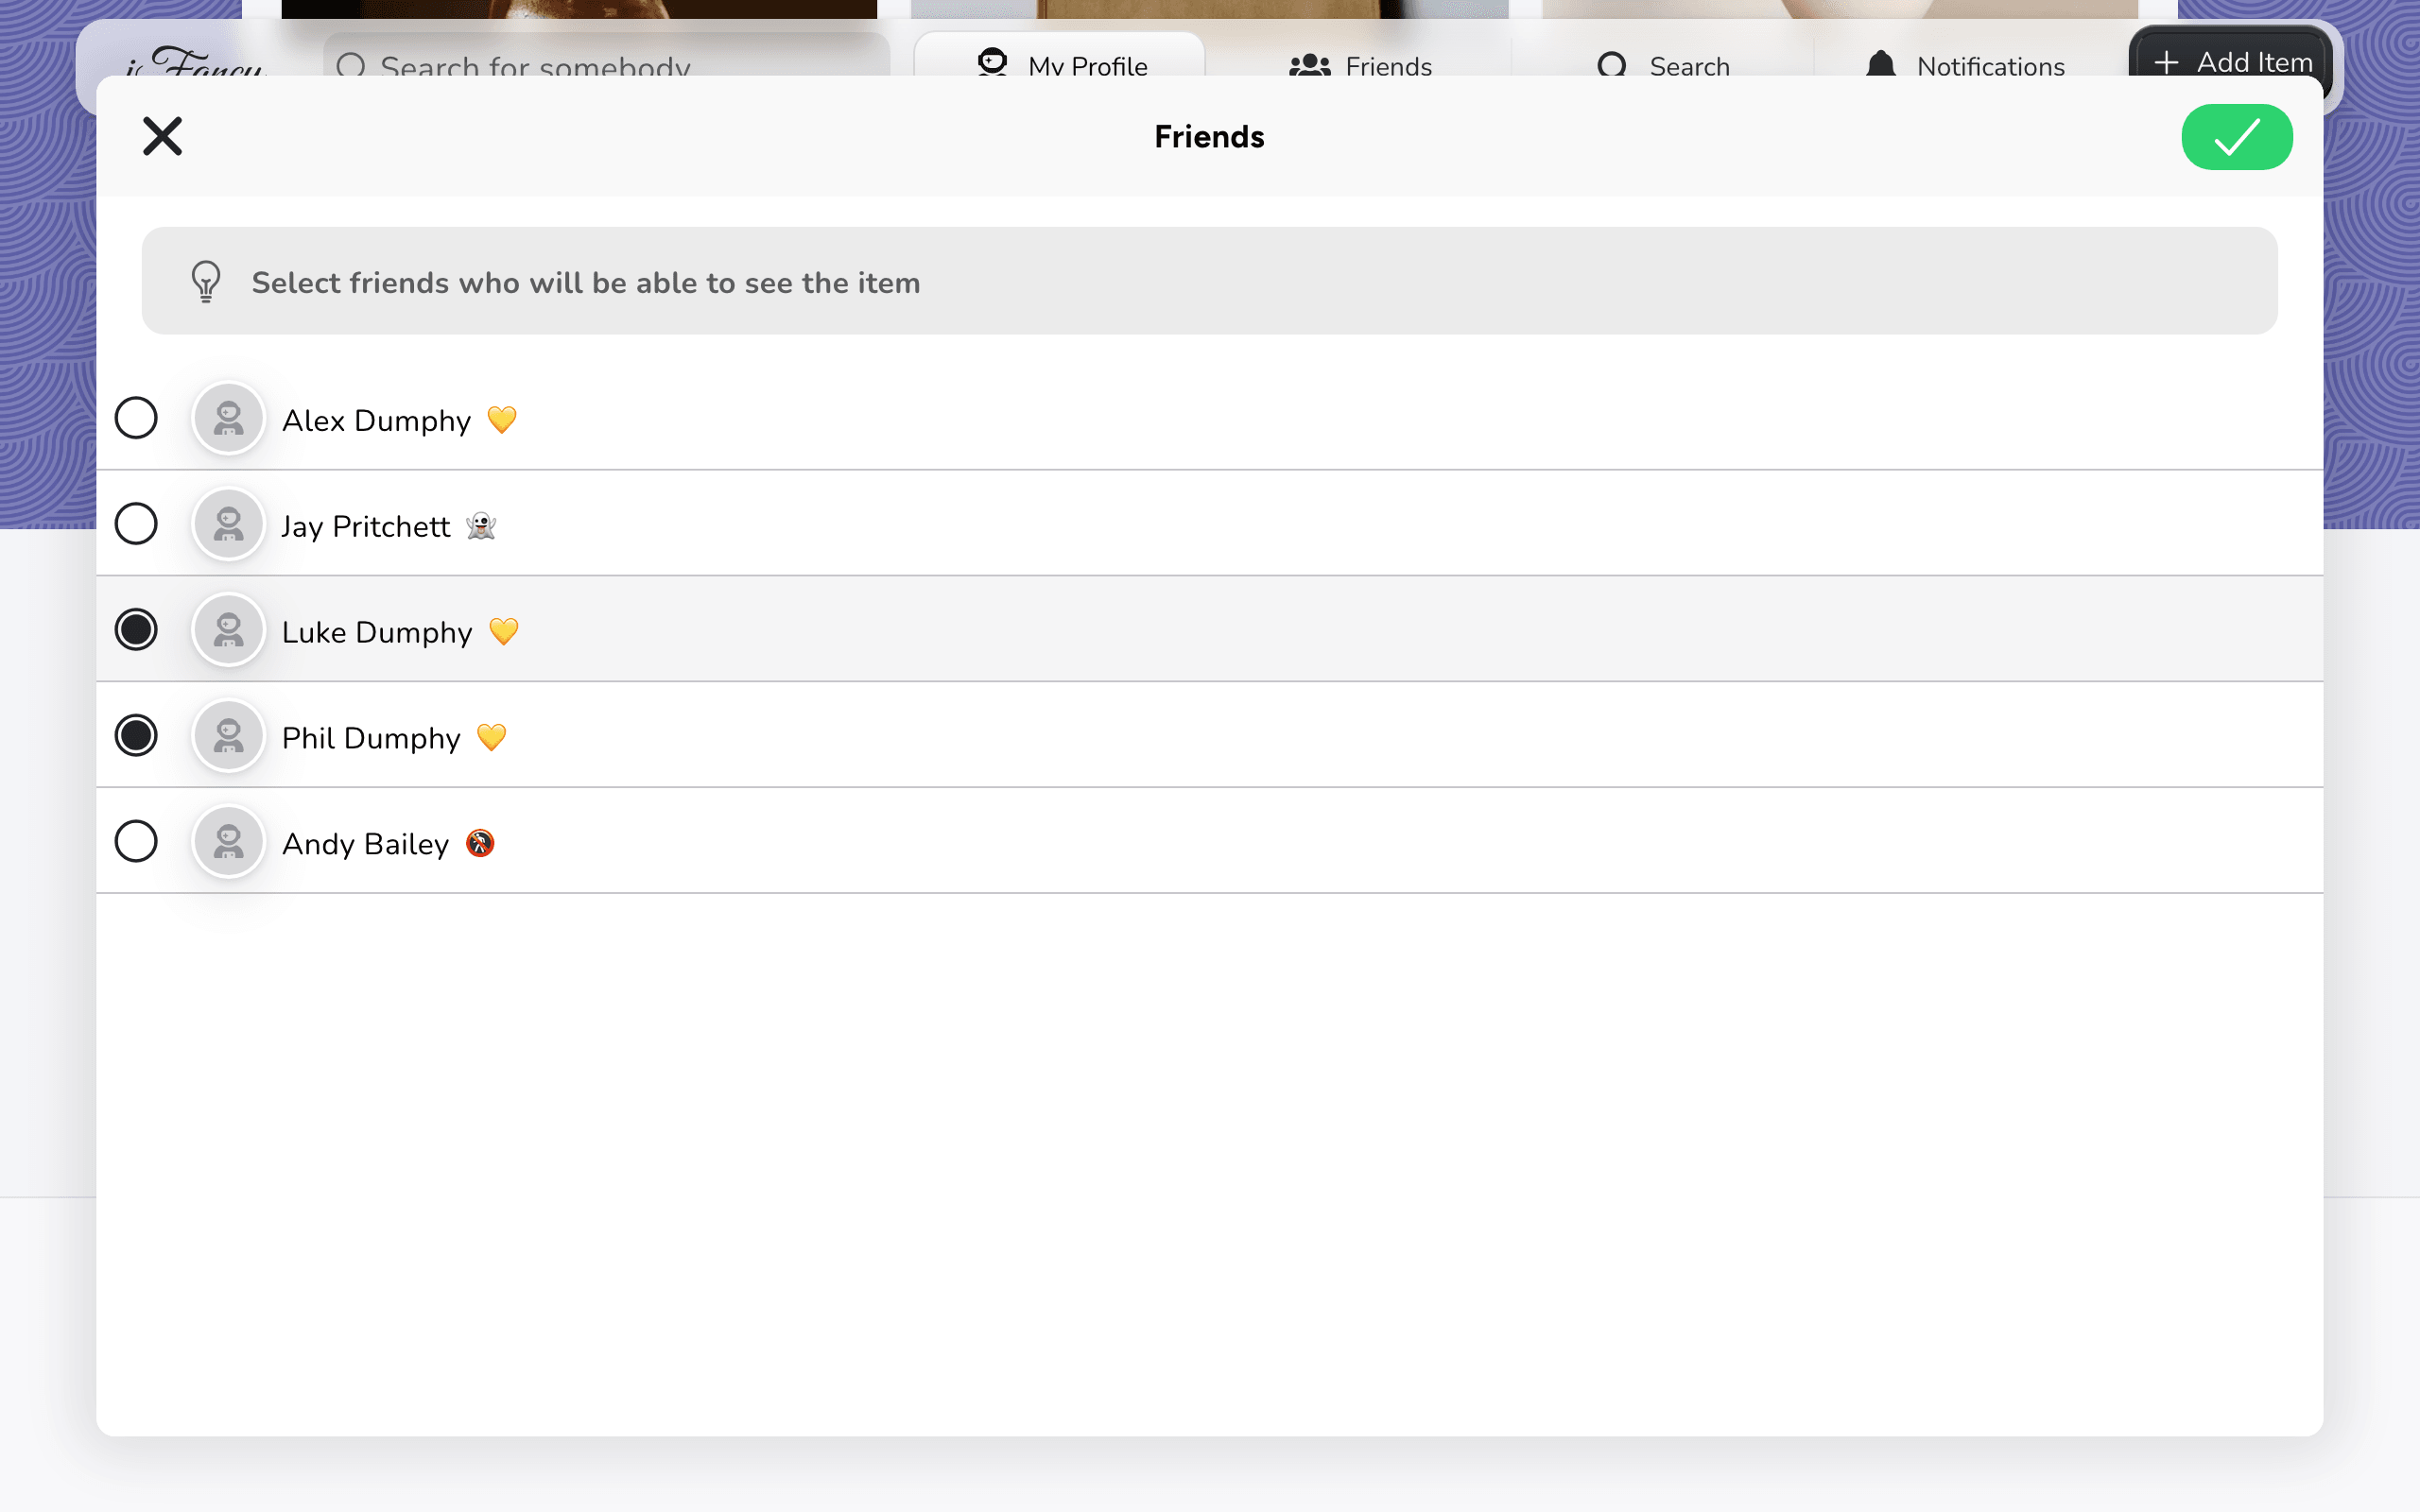Open the Search tab in navigation
The width and height of the screenshot is (2420, 1512).
click(x=1663, y=64)
